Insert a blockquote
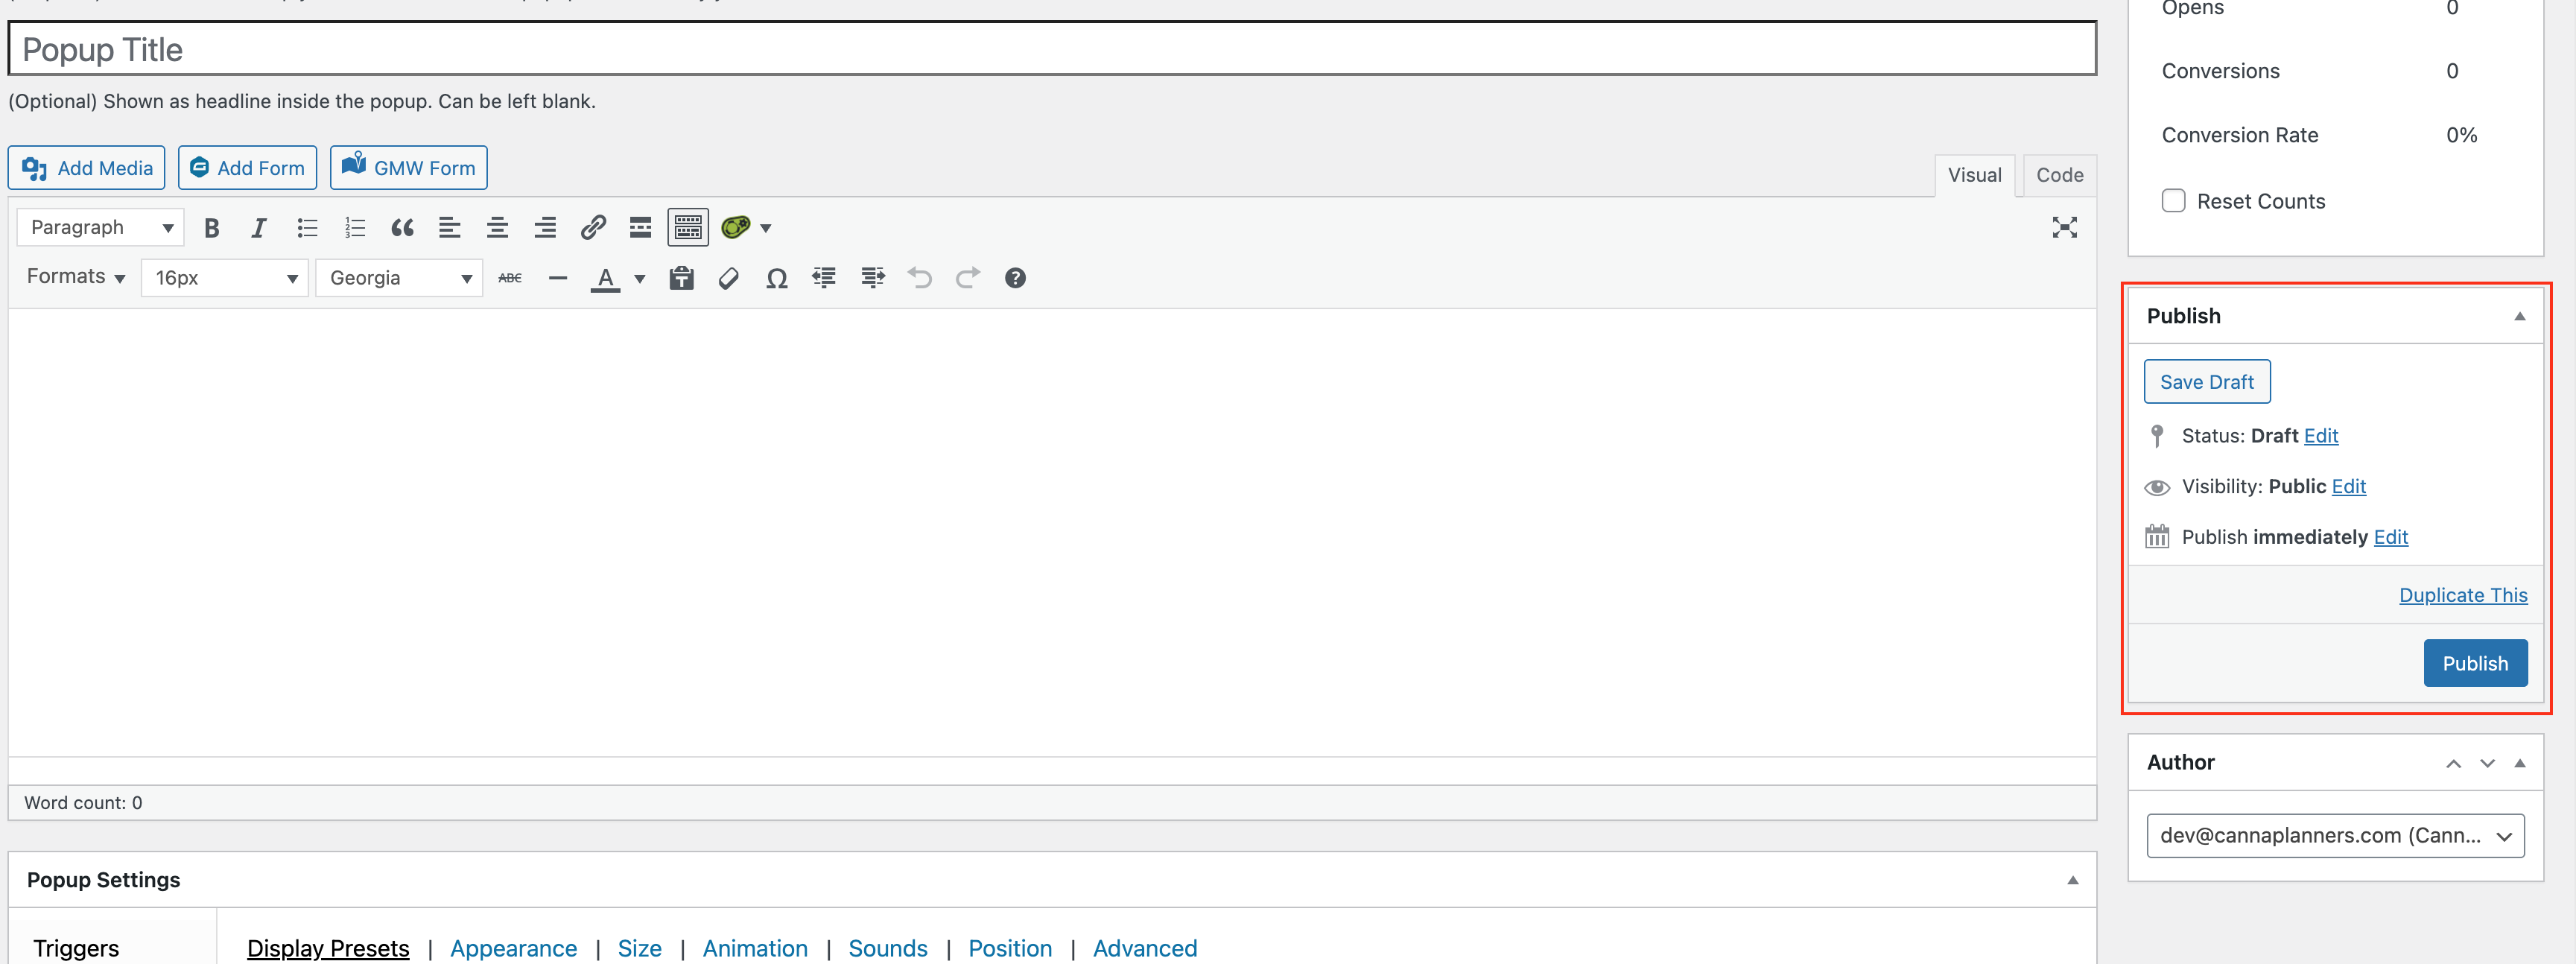 [402, 228]
